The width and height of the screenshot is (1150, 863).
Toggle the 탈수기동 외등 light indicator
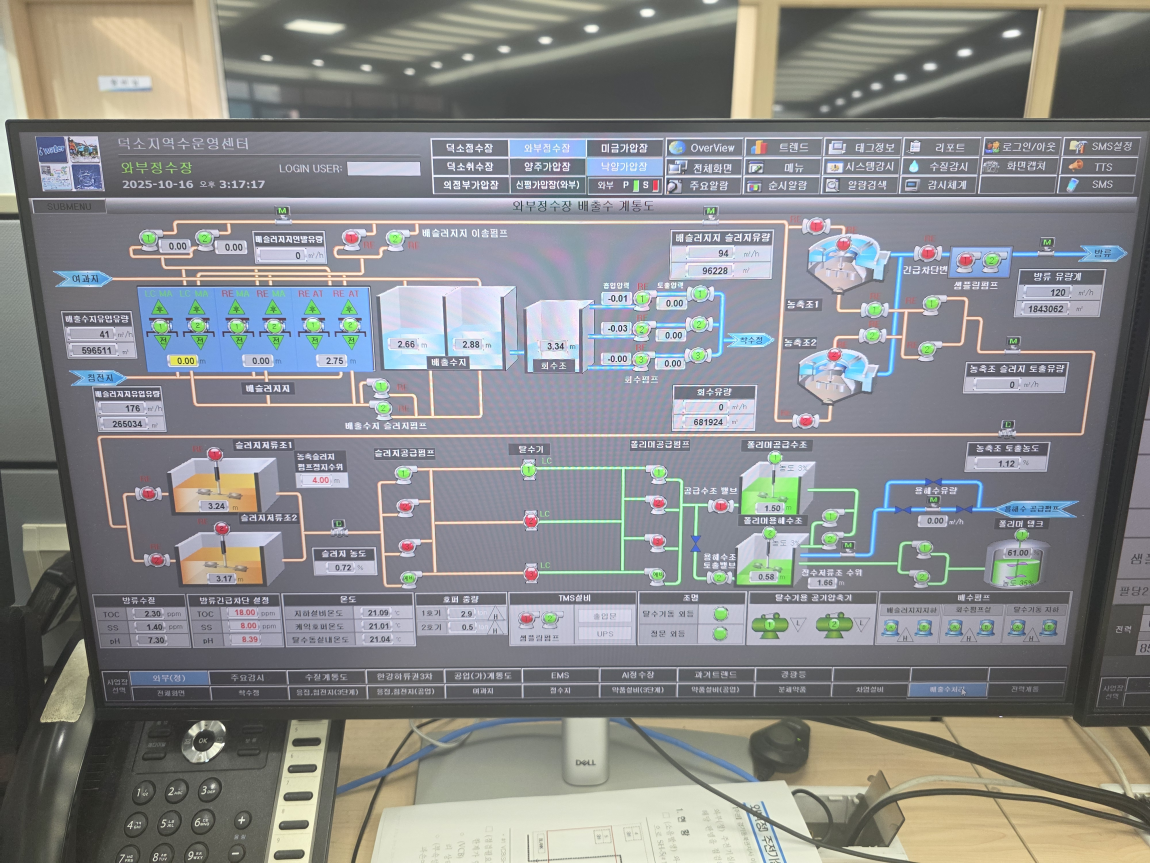[x=720, y=614]
